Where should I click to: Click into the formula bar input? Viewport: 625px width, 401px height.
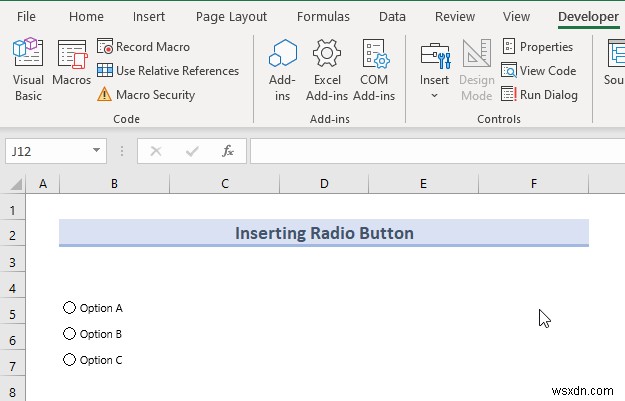pos(437,151)
